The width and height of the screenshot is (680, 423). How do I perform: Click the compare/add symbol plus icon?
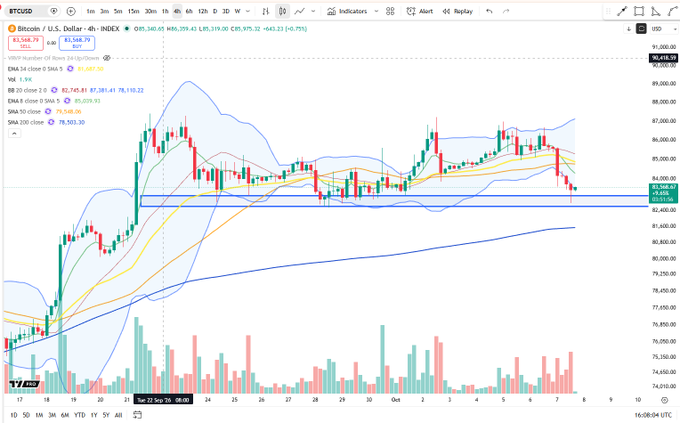coord(71,11)
